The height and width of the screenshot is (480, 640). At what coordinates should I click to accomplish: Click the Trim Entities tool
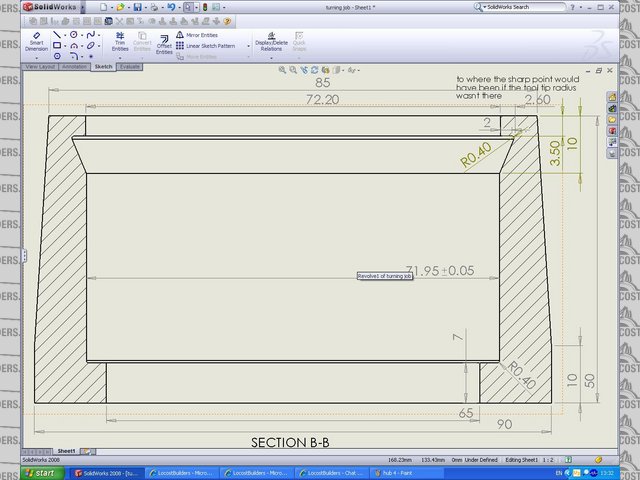coord(120,41)
